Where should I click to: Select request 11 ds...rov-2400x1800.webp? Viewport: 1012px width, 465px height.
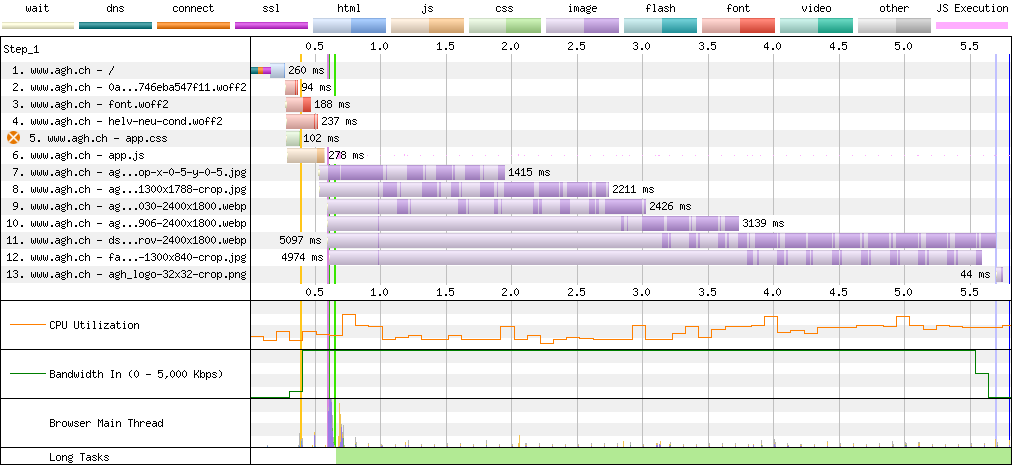click(x=126, y=240)
